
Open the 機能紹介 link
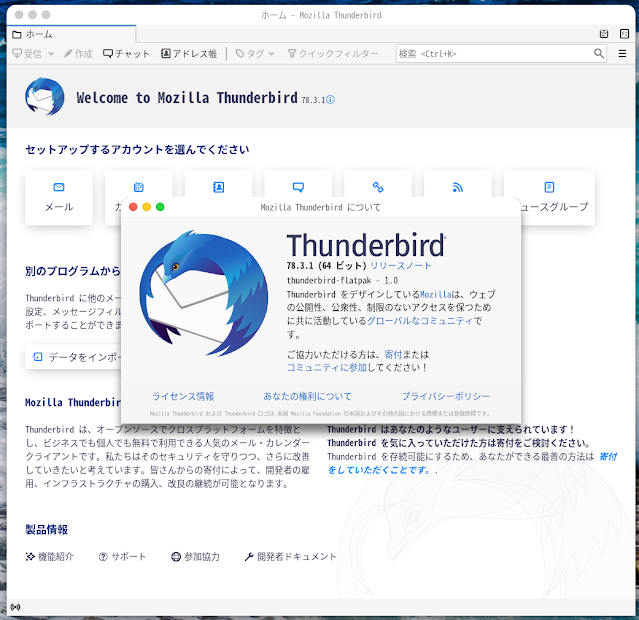pyautogui.click(x=49, y=556)
